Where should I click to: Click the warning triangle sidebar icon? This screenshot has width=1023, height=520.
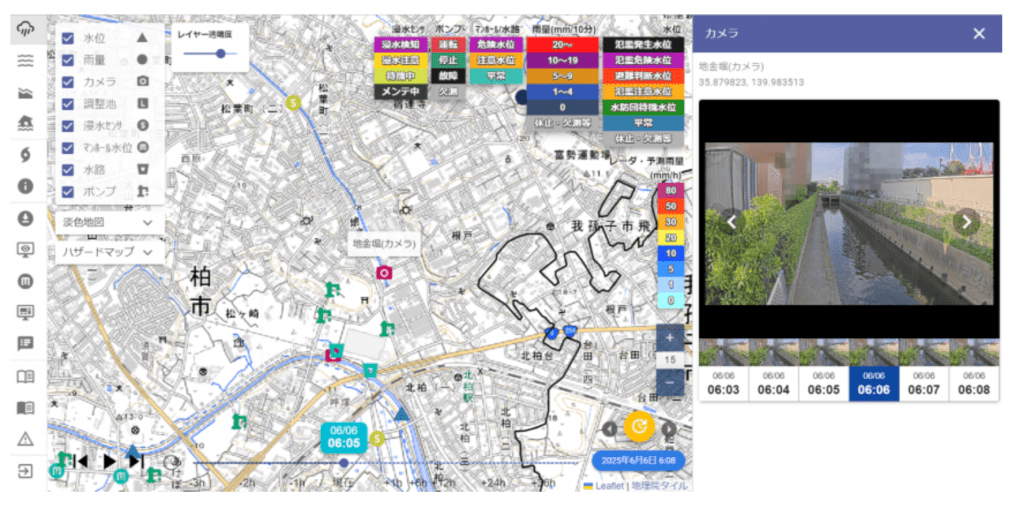click(x=25, y=439)
